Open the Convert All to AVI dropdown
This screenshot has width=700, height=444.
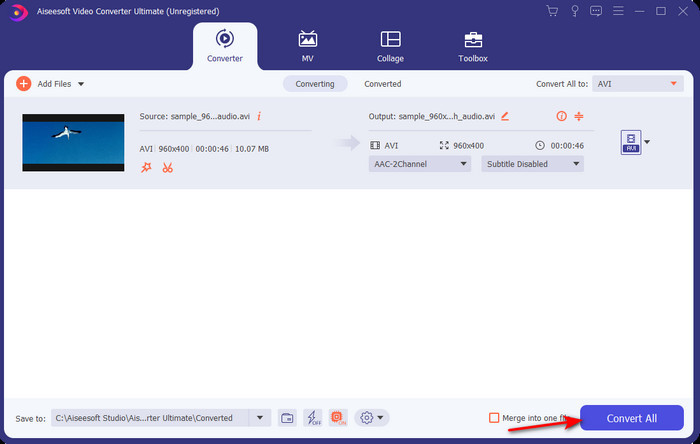(638, 84)
